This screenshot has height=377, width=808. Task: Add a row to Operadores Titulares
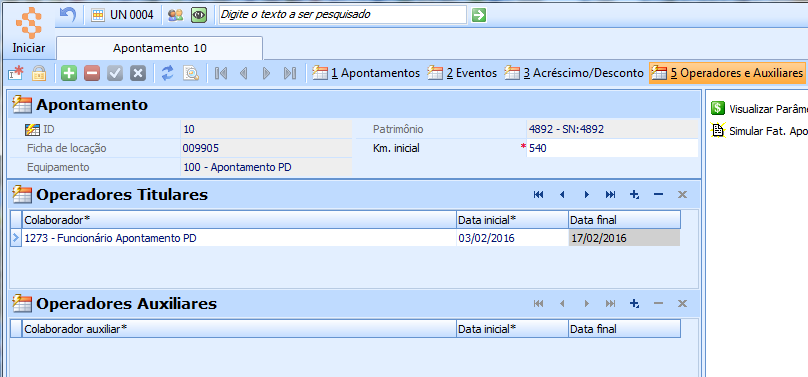634,194
